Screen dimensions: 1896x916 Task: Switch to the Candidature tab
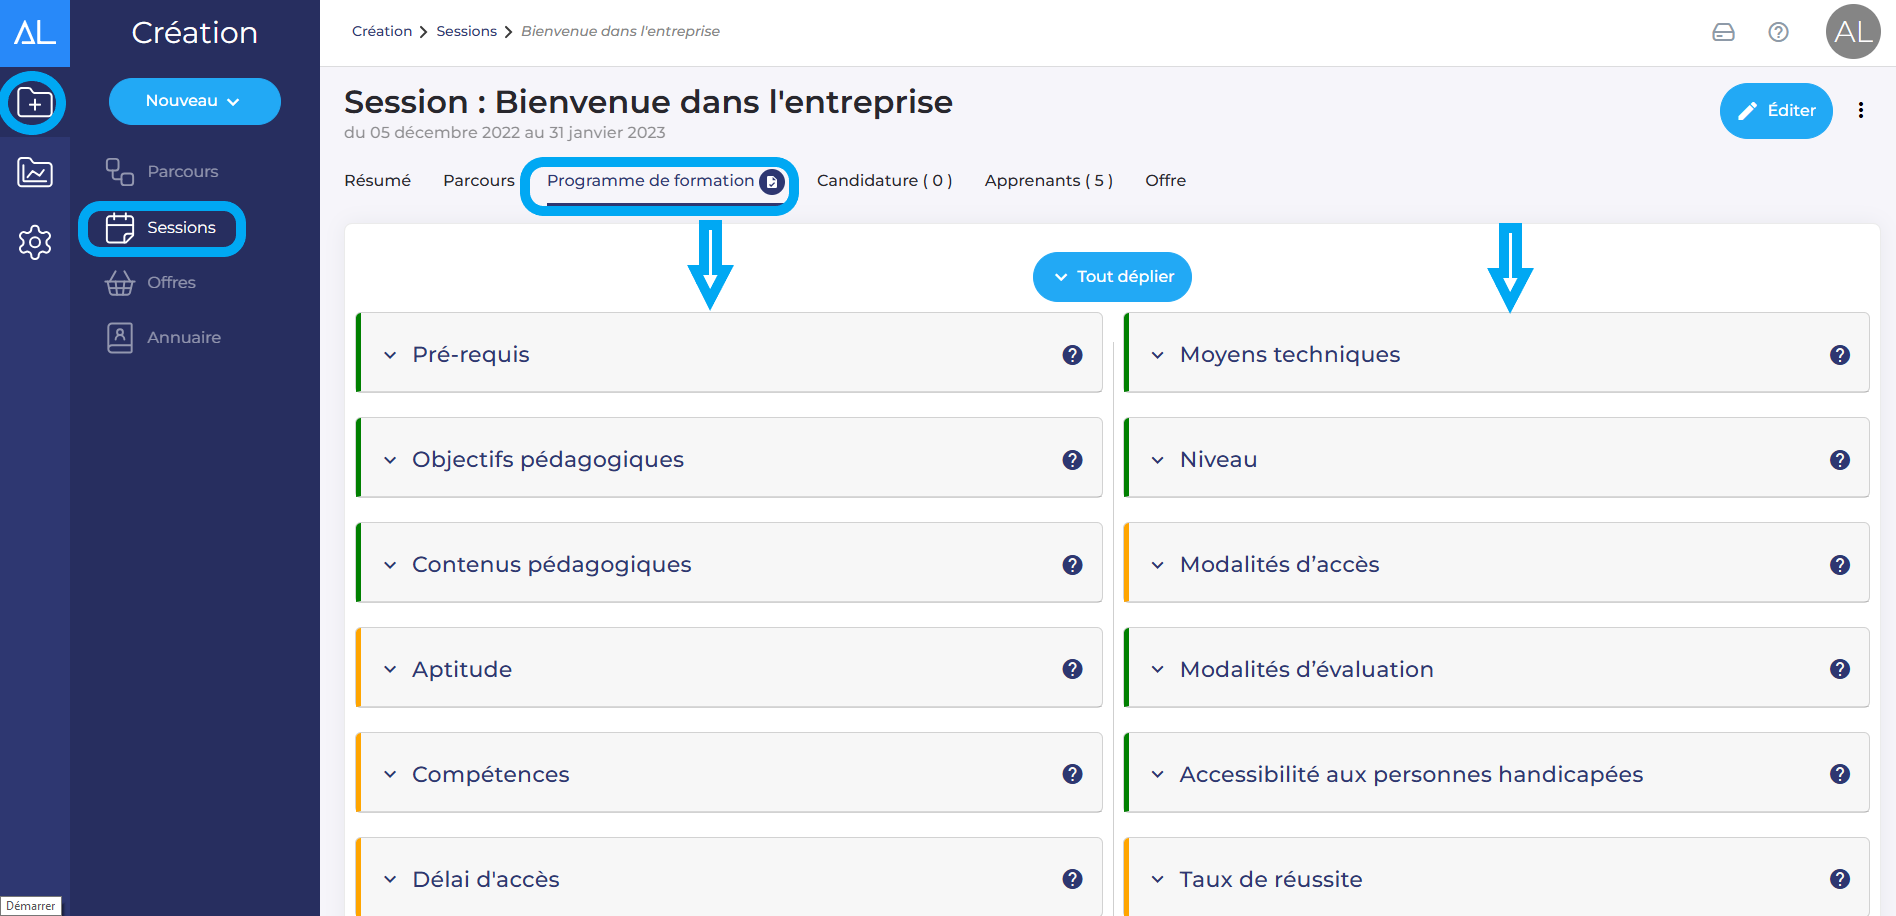[x=884, y=181]
